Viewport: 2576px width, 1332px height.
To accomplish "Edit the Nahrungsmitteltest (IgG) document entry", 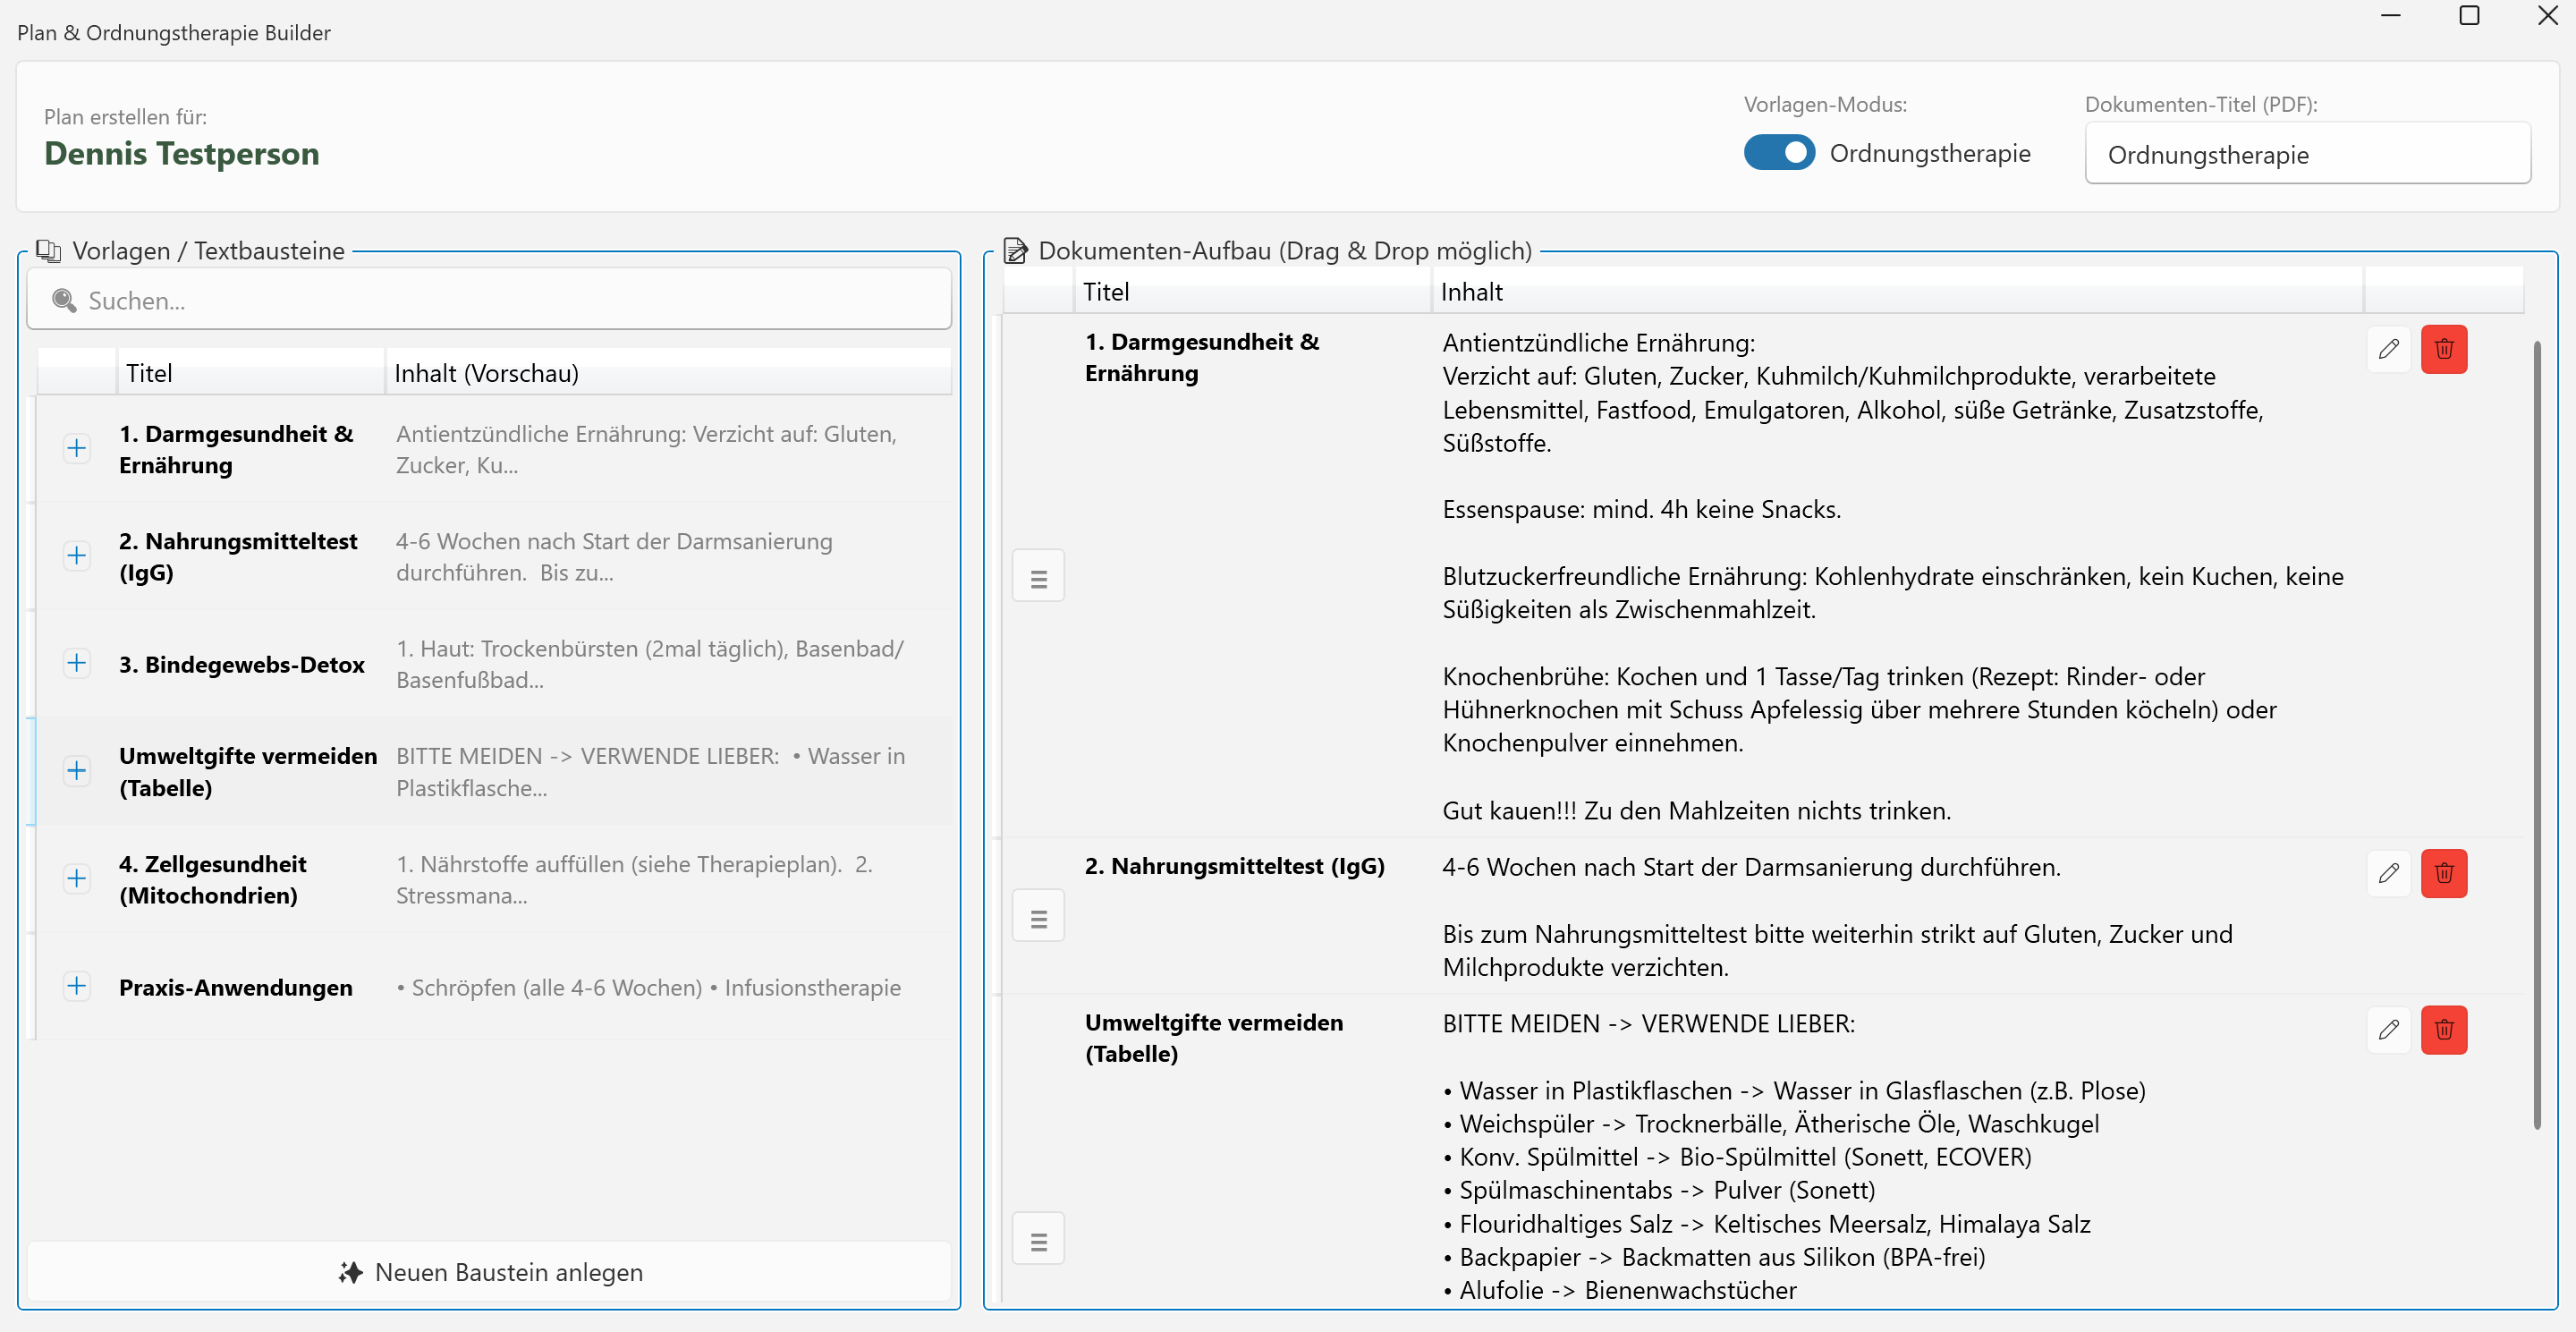I will 2389,873.
